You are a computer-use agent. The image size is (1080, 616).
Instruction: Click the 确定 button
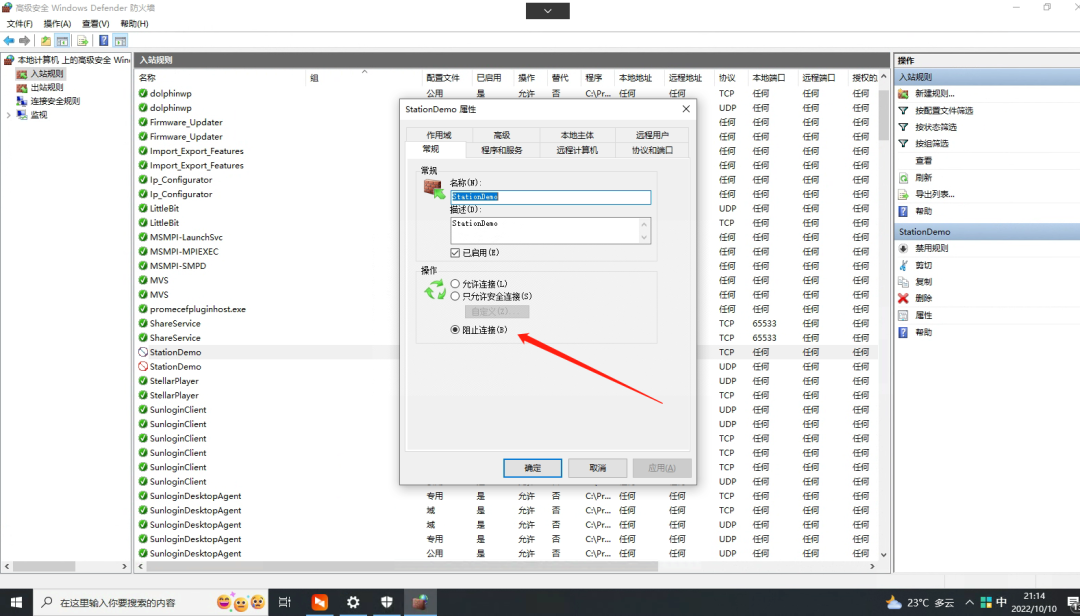532,468
